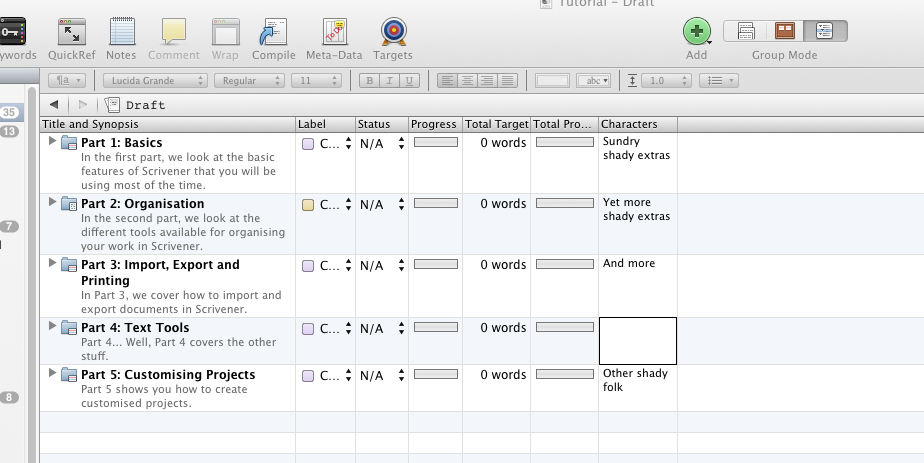The width and height of the screenshot is (924, 463).
Task: Navigate back with the left arrow
Action: (x=54, y=105)
